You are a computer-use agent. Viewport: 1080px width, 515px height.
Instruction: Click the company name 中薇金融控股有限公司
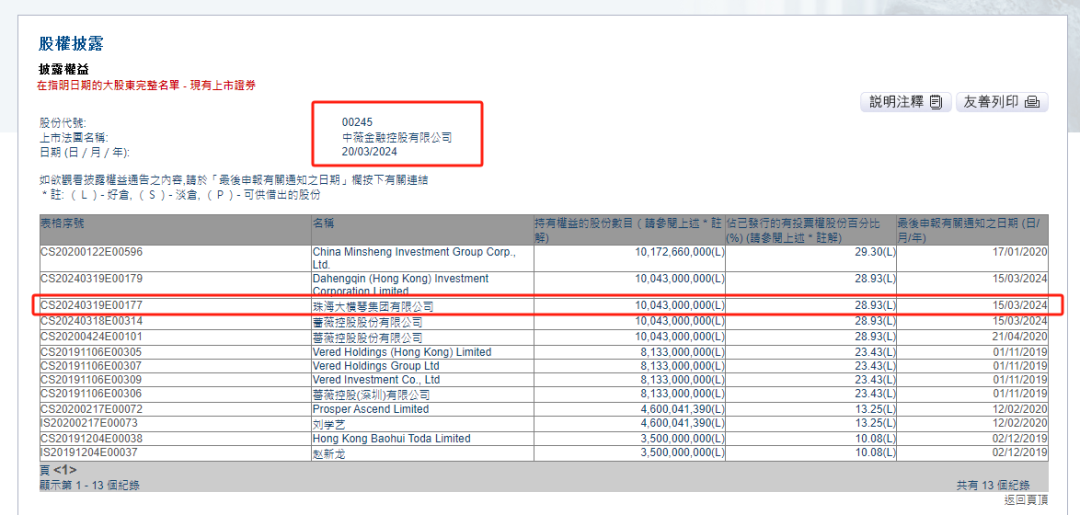point(397,138)
